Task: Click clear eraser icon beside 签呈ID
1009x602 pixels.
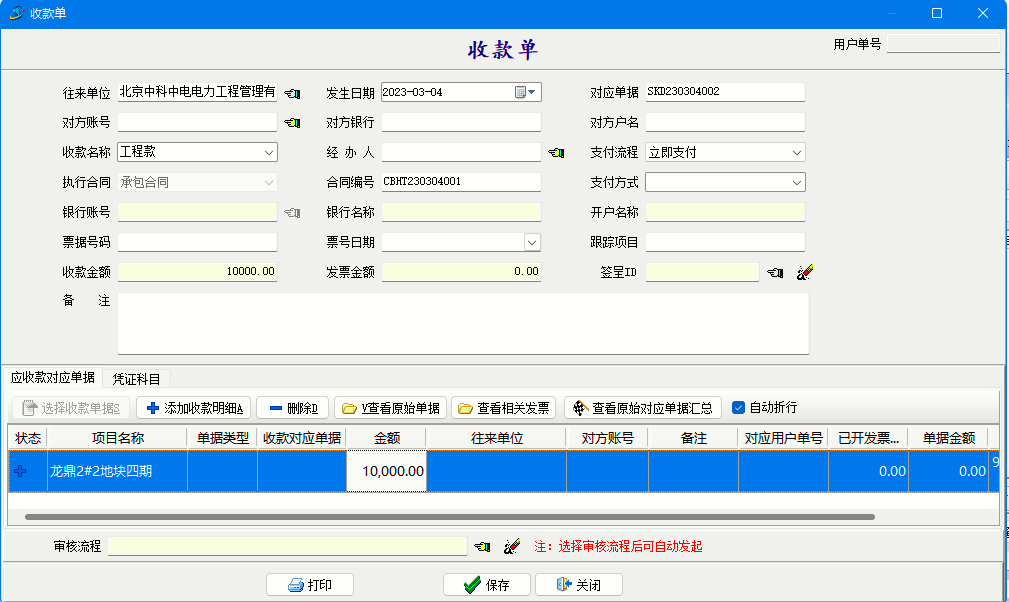Action: [804, 272]
